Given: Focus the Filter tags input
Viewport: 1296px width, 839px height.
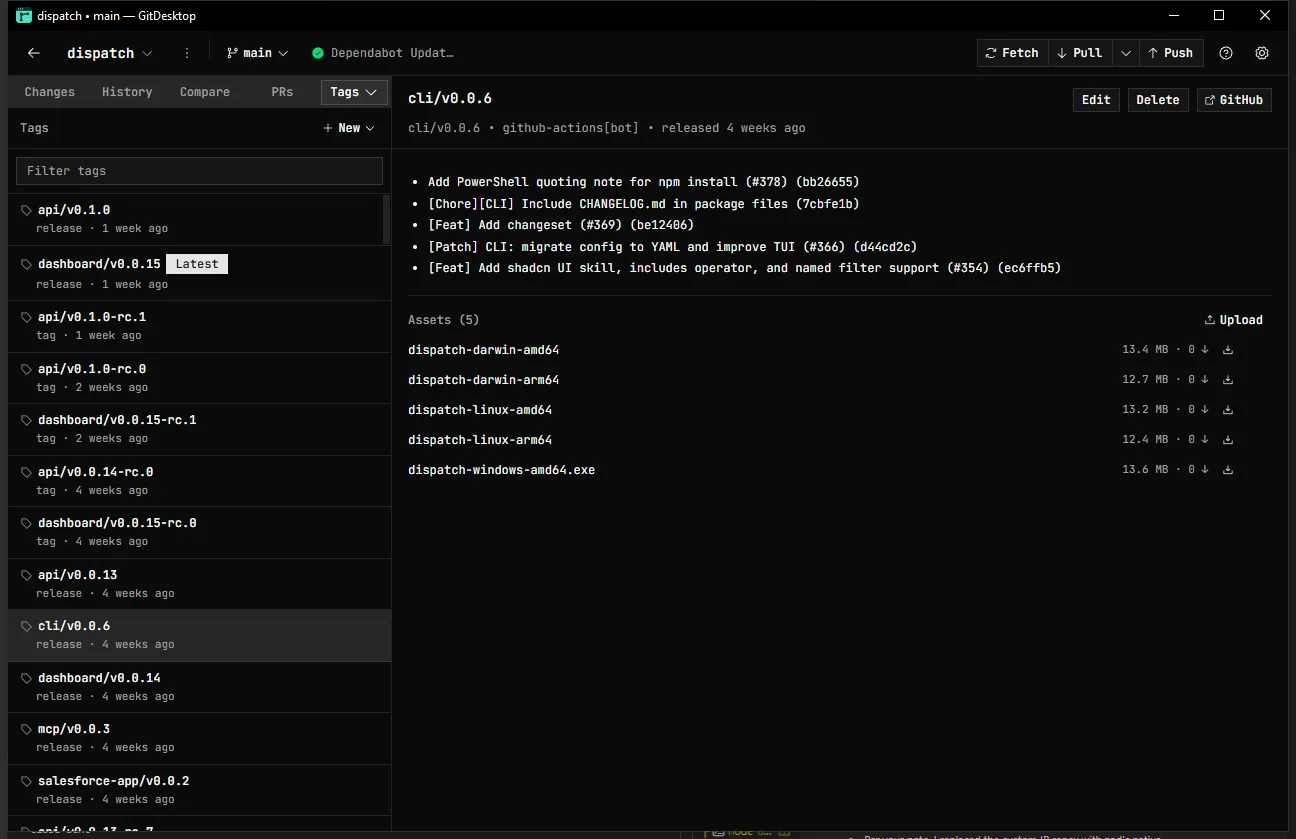Looking at the screenshot, I should pos(199,171).
